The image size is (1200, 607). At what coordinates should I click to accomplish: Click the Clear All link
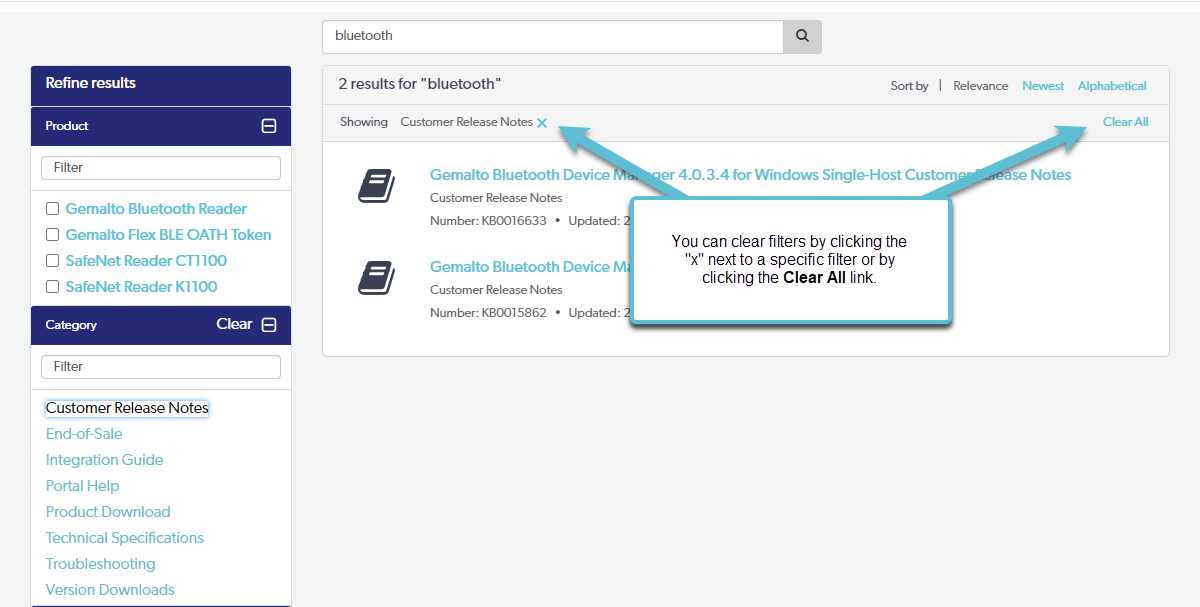(1125, 121)
